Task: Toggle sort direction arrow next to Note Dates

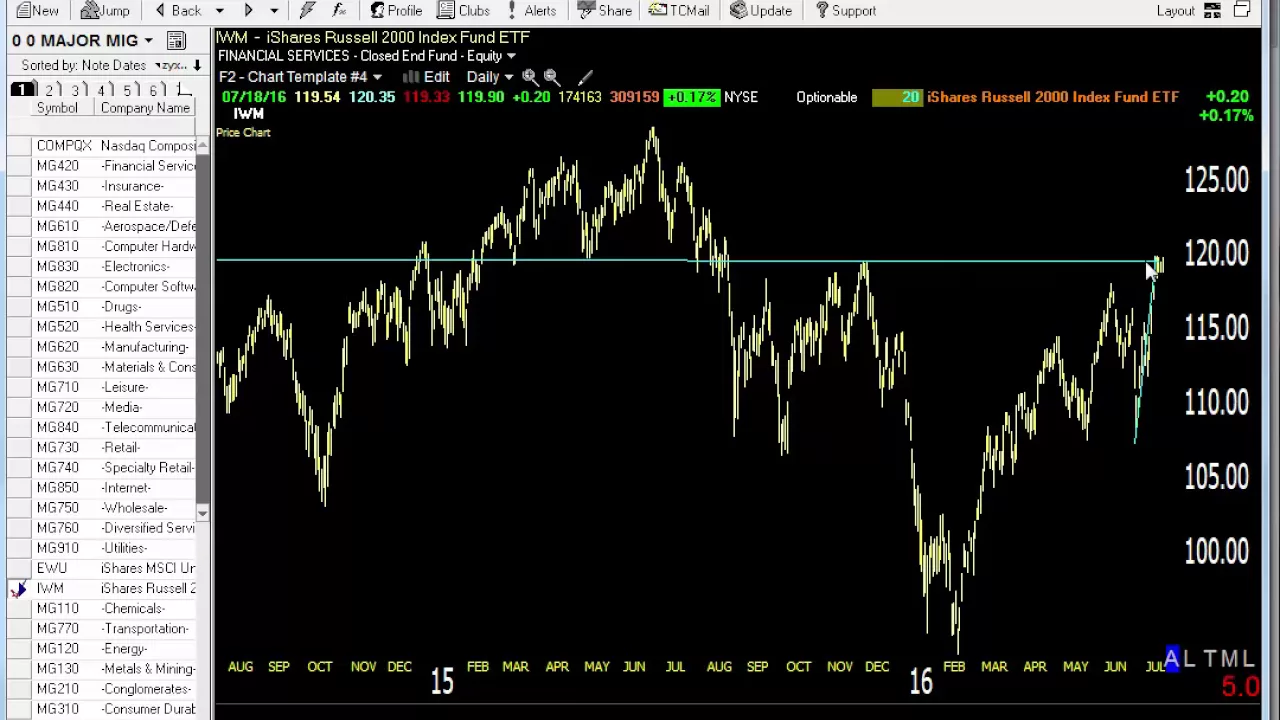Action: [197, 65]
